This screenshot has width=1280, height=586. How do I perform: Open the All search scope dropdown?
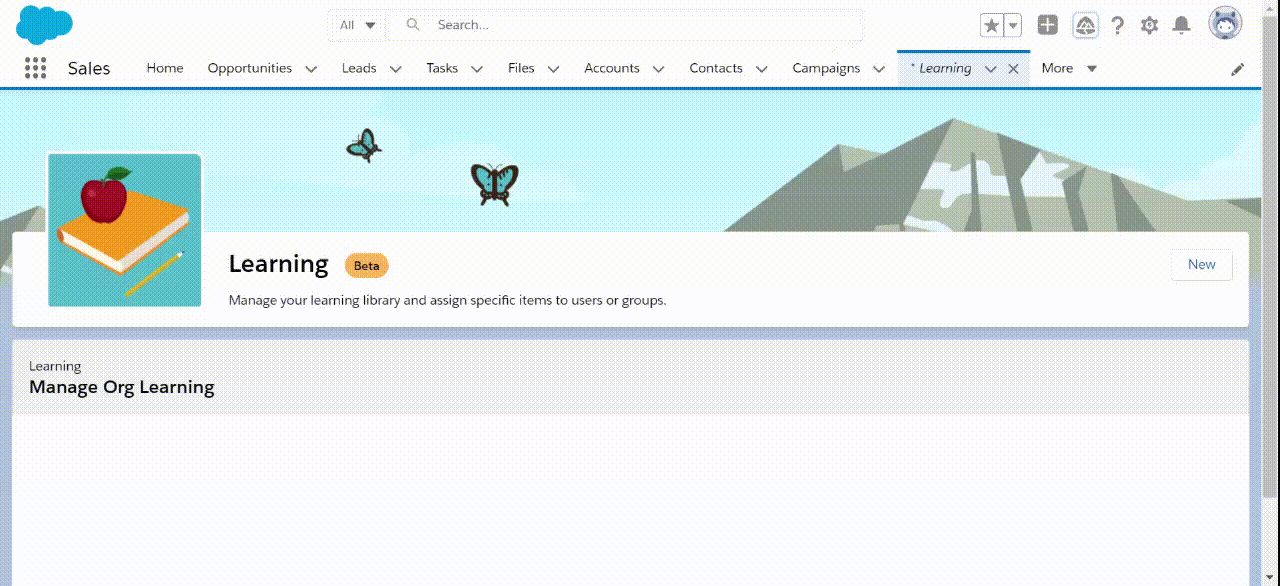tap(357, 25)
